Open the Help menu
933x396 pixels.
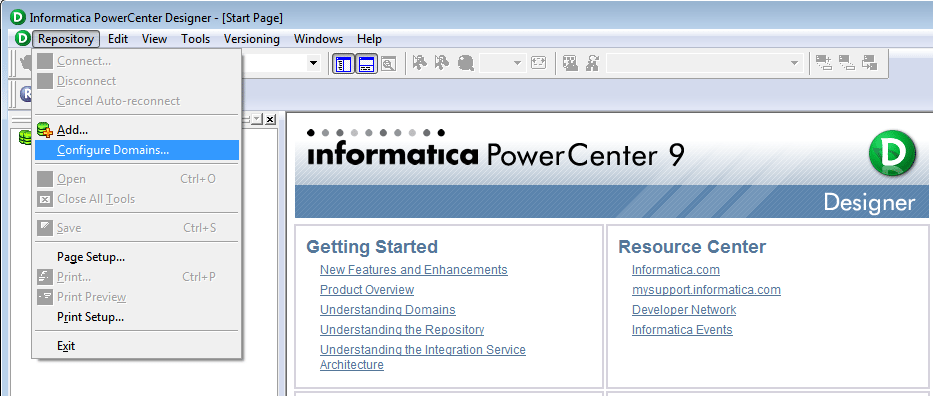point(369,39)
